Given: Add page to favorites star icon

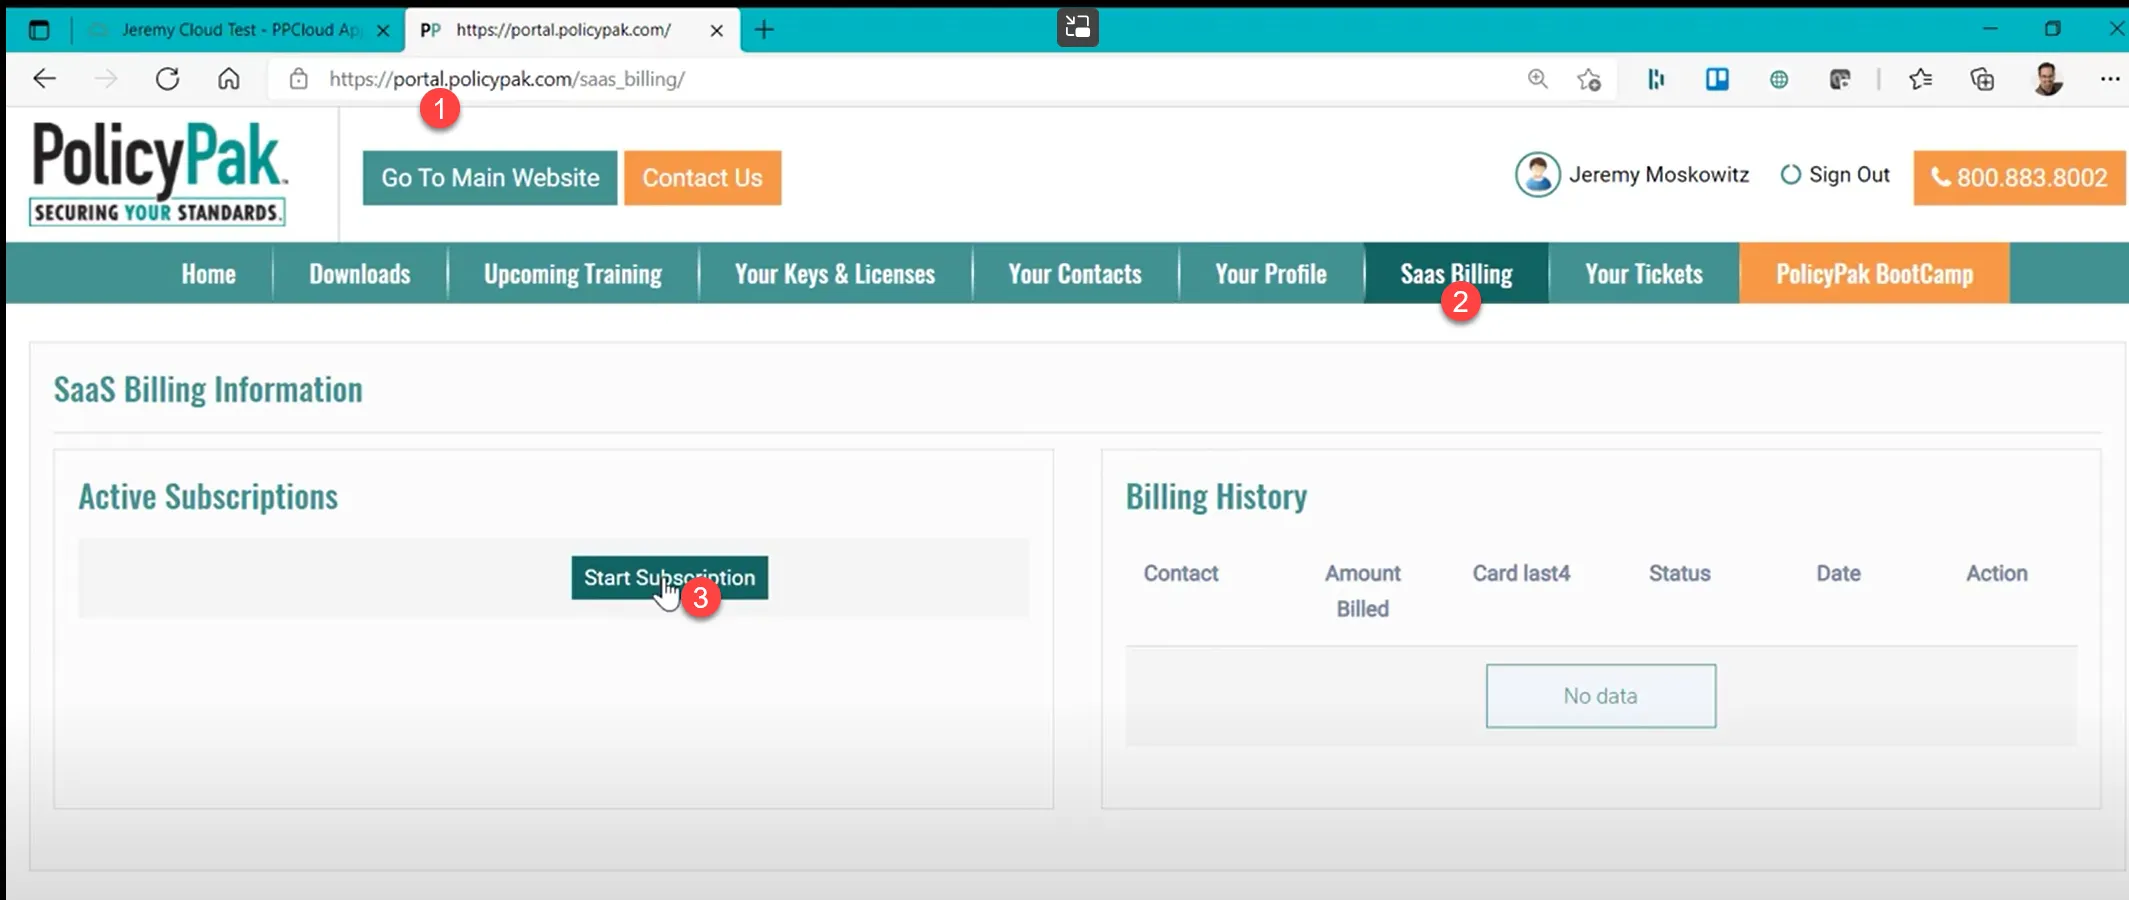Looking at the screenshot, I should (1589, 79).
